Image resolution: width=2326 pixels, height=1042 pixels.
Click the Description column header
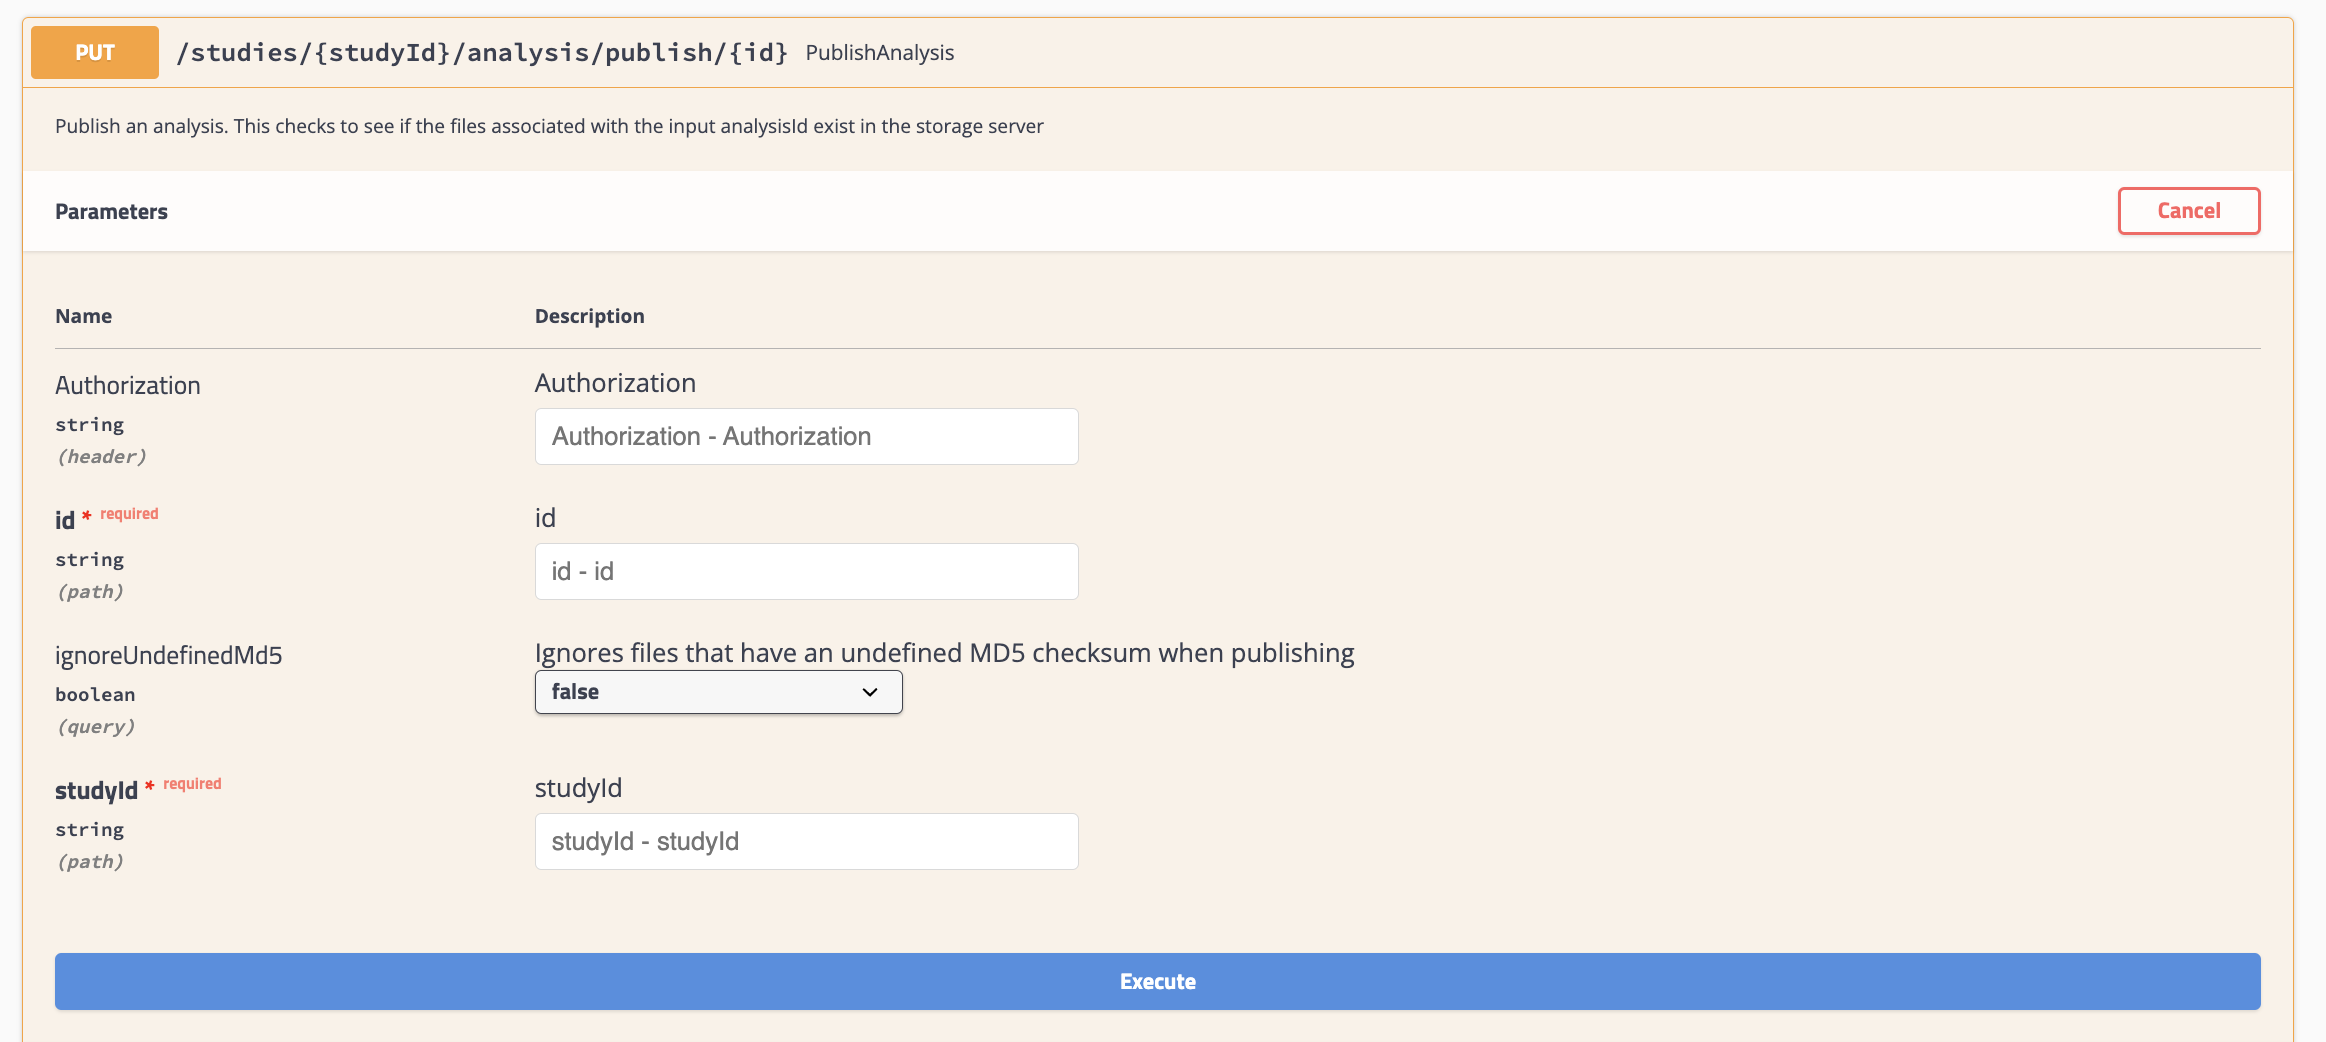(589, 316)
